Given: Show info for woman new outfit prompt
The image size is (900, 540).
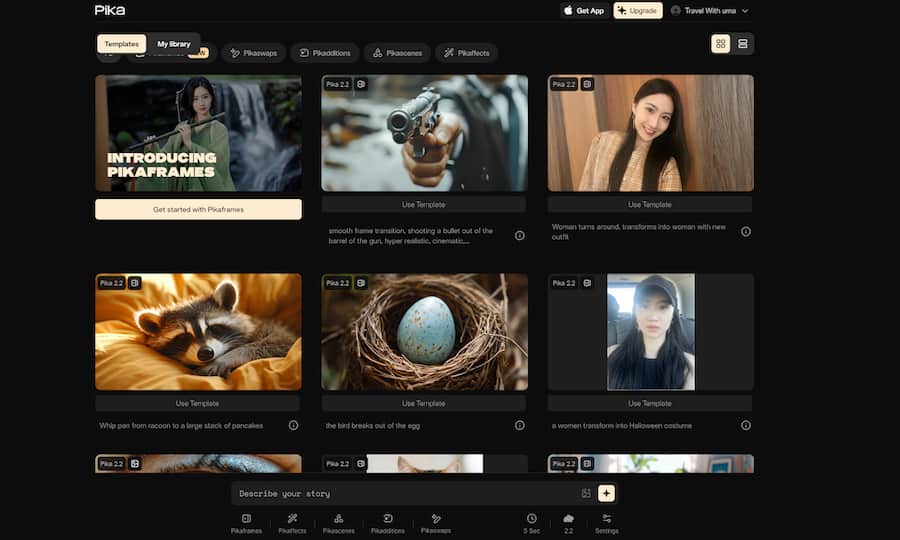Looking at the screenshot, I should point(746,232).
